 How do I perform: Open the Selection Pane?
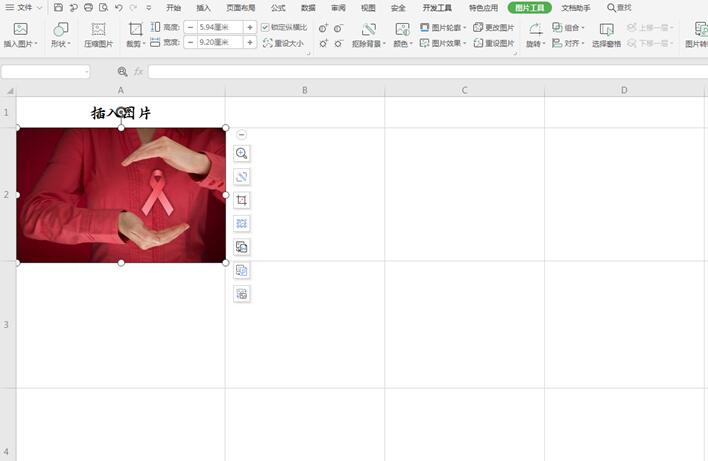[606, 35]
